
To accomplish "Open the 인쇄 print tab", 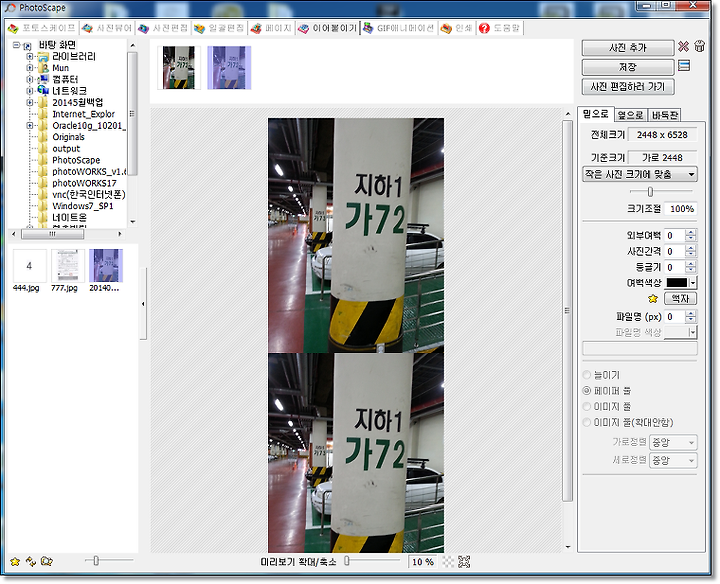I will tap(456, 28).
